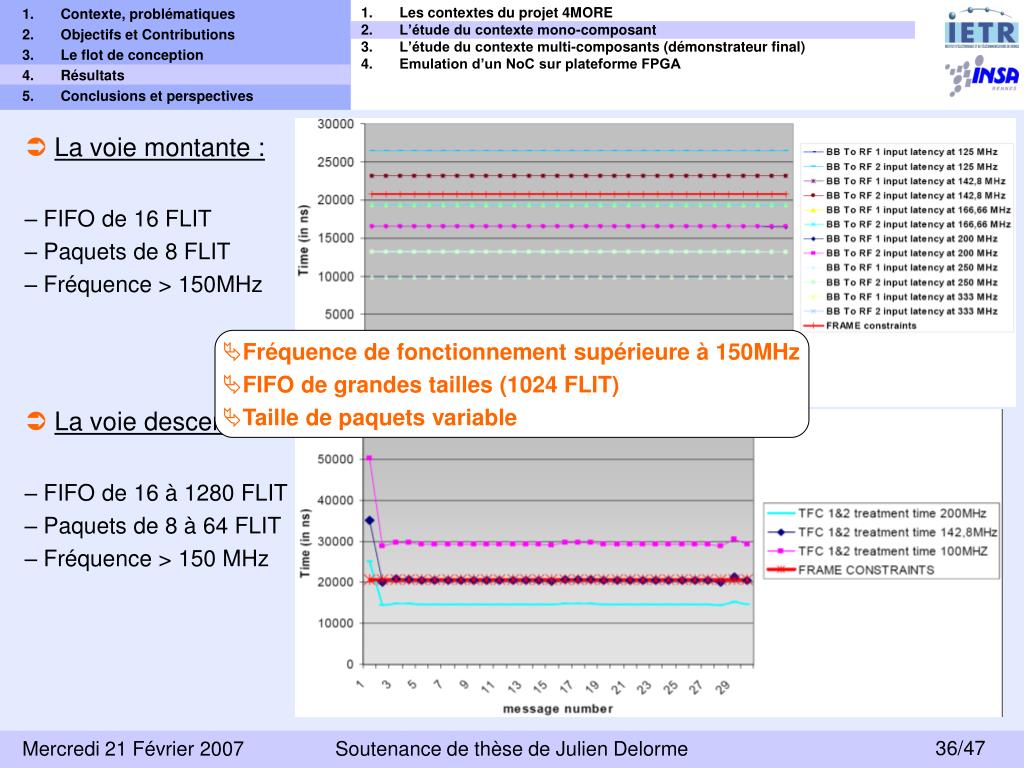1024x768 pixels.
Task: Open 'Conclusions et perspectives' section
Action: point(157,96)
